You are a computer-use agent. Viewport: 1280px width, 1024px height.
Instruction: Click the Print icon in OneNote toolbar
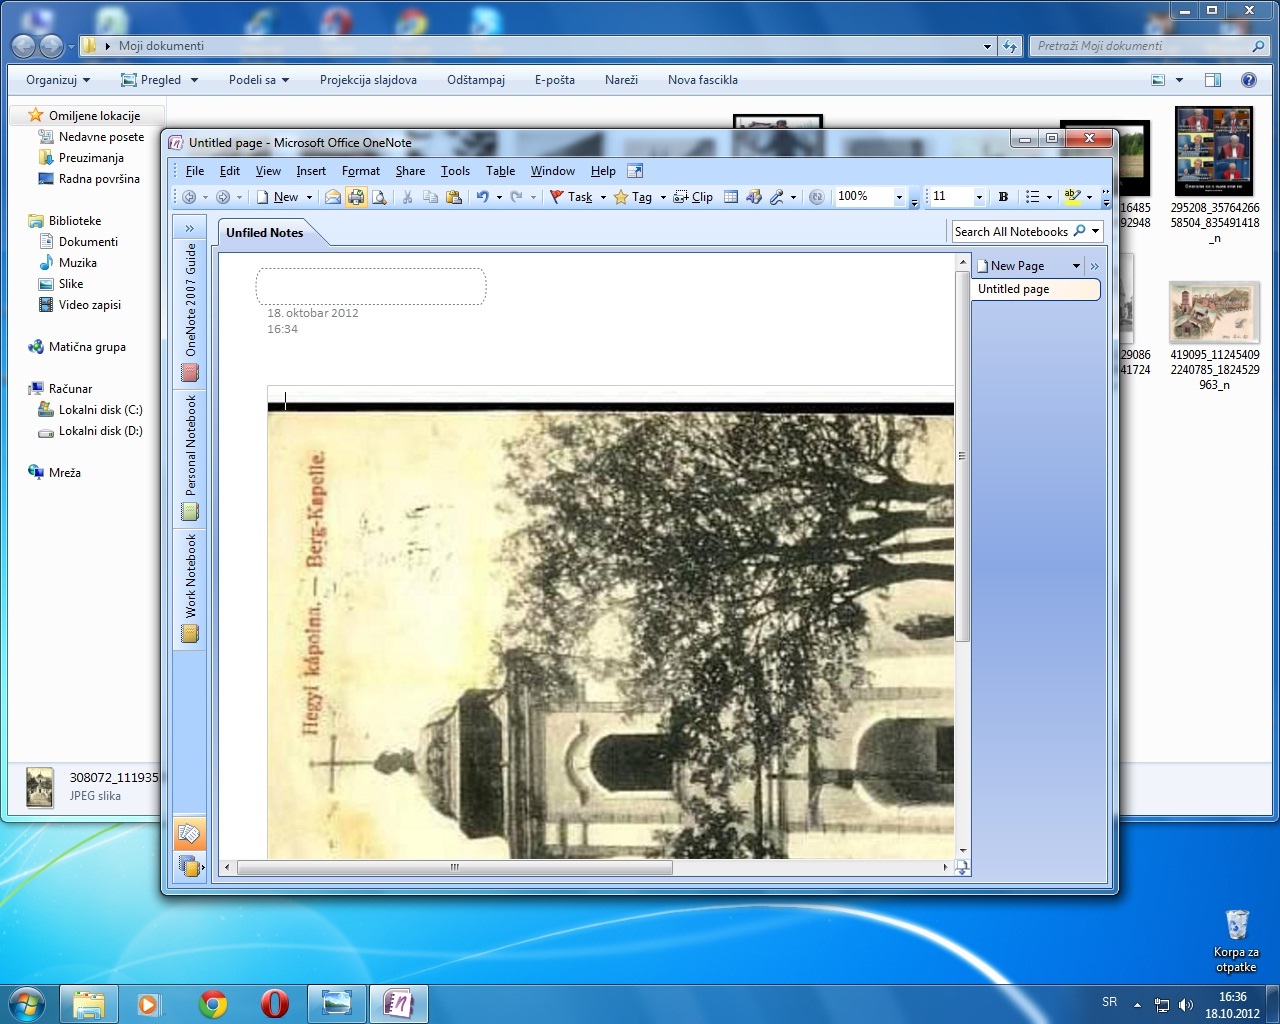tap(356, 197)
